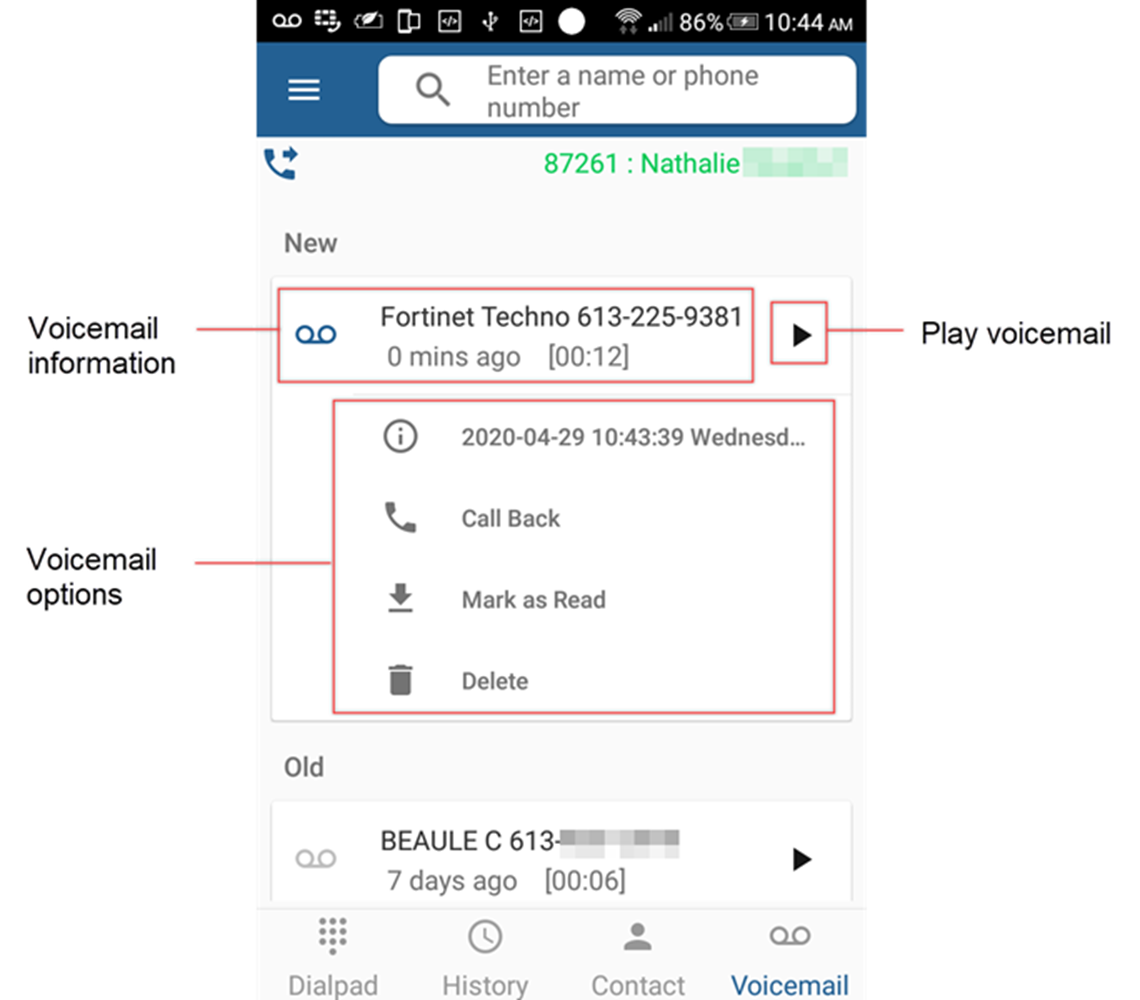Tap the trash icon next to Delete

click(x=400, y=679)
